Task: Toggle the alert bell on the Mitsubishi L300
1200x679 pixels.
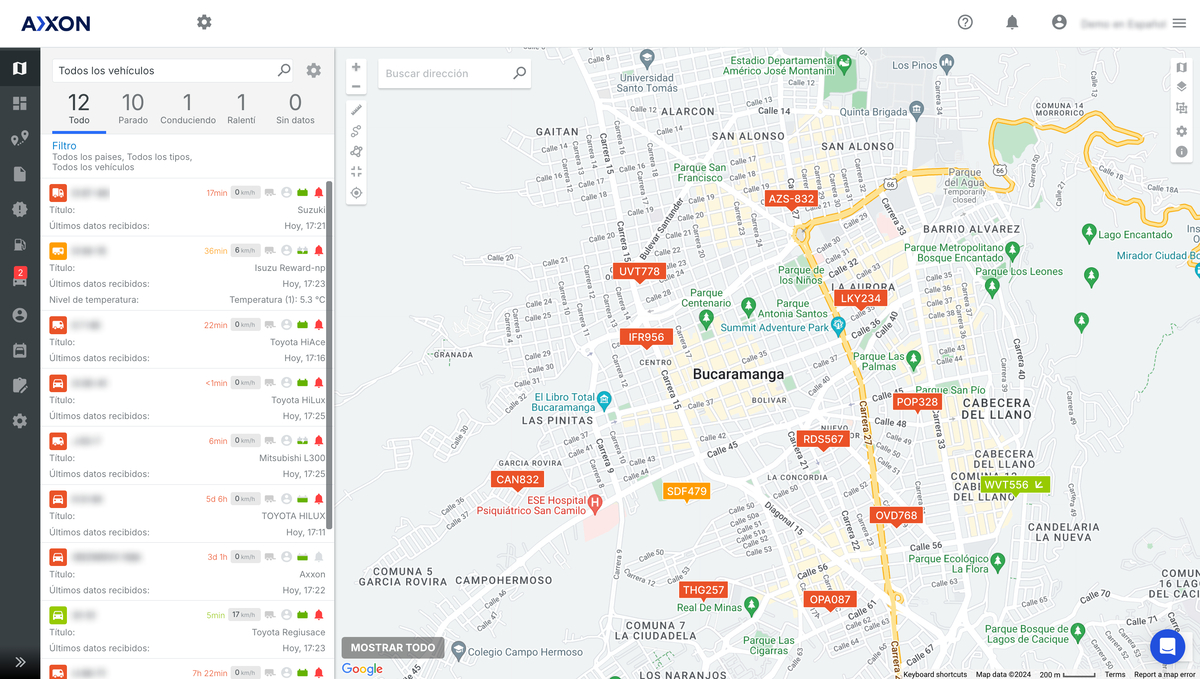Action: click(x=319, y=440)
